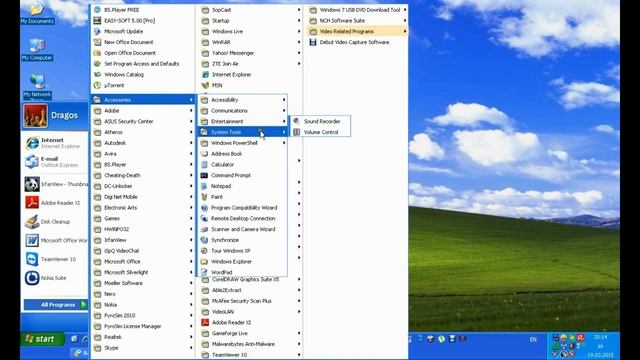
Task: Click the MSN icon
Action: click(205, 85)
